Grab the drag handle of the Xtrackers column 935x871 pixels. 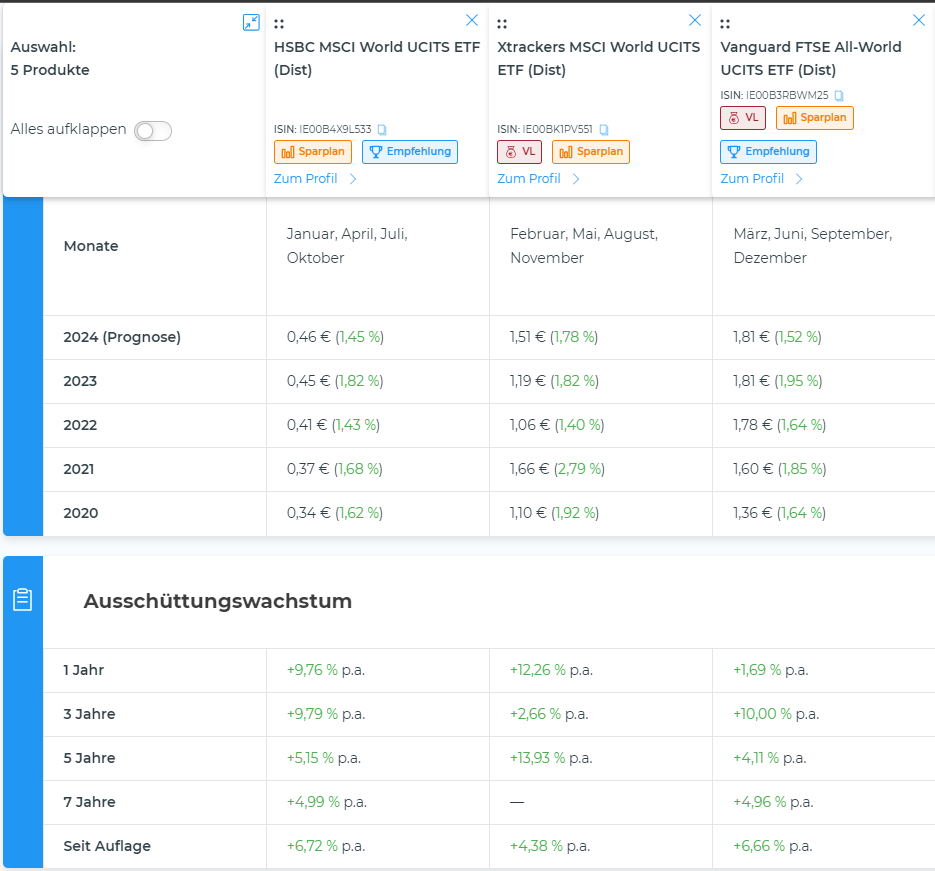(x=502, y=24)
